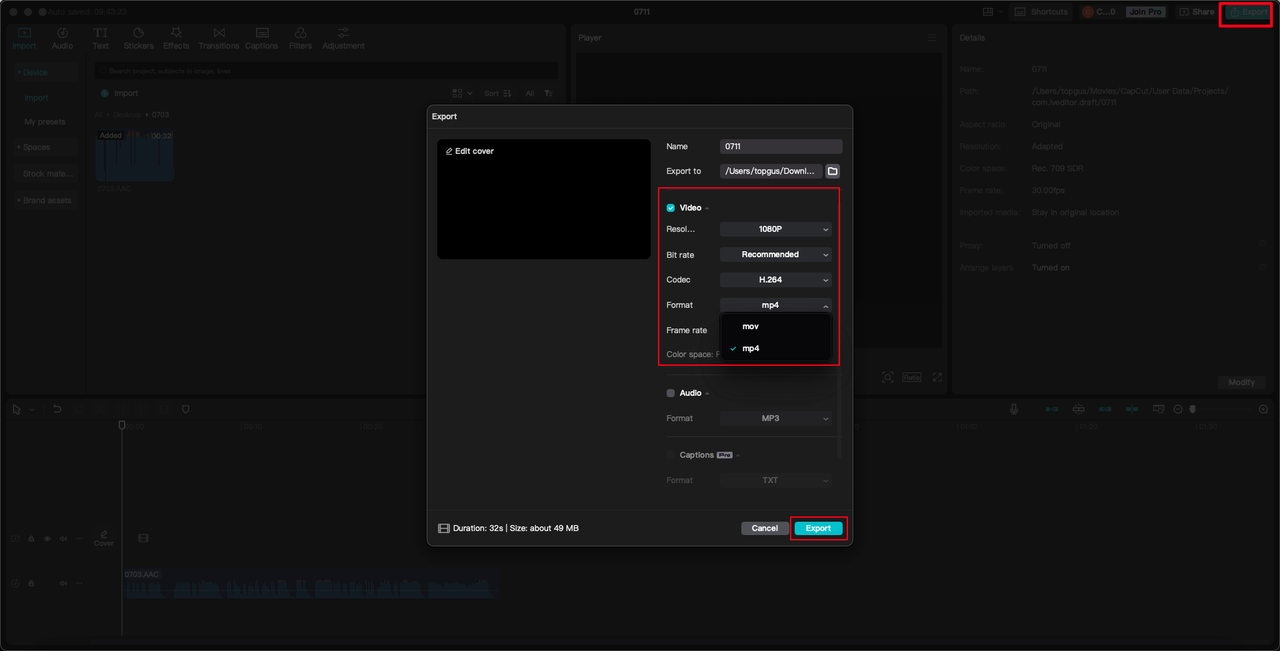Open the Audio format MP3 dropdown
This screenshot has width=1280, height=651.
click(x=776, y=418)
